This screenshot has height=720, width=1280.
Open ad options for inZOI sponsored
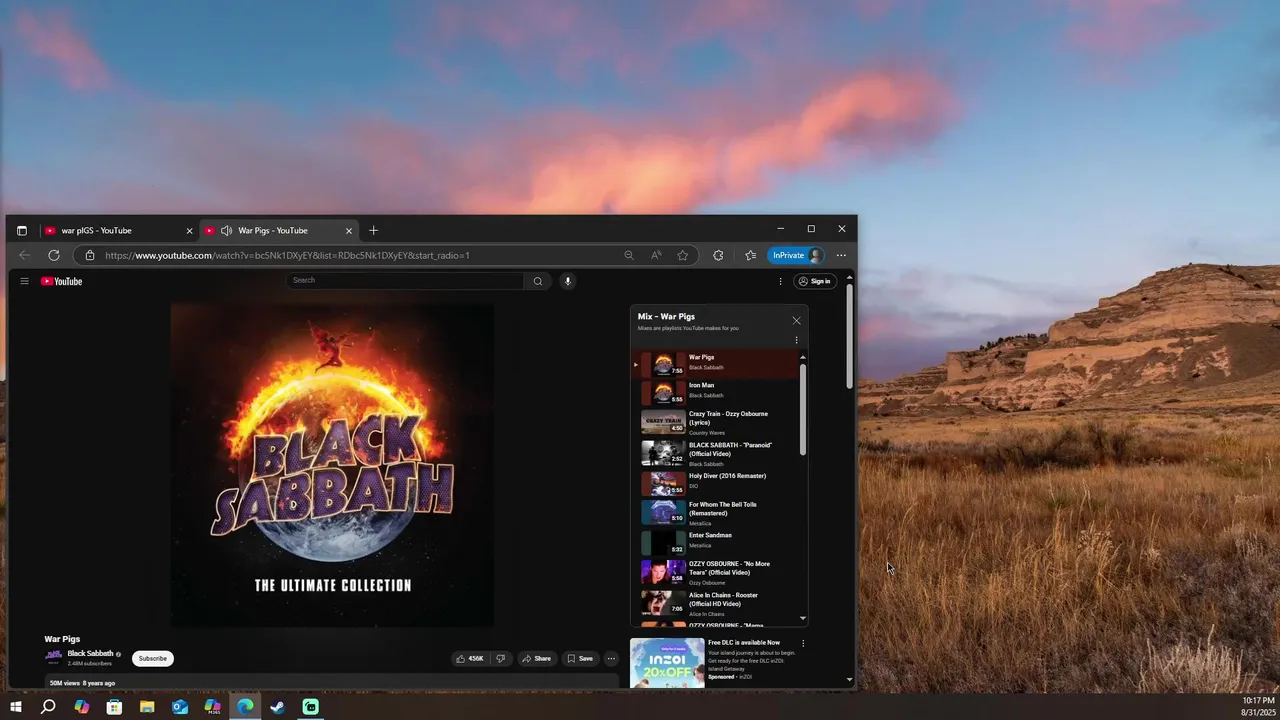[802, 643]
